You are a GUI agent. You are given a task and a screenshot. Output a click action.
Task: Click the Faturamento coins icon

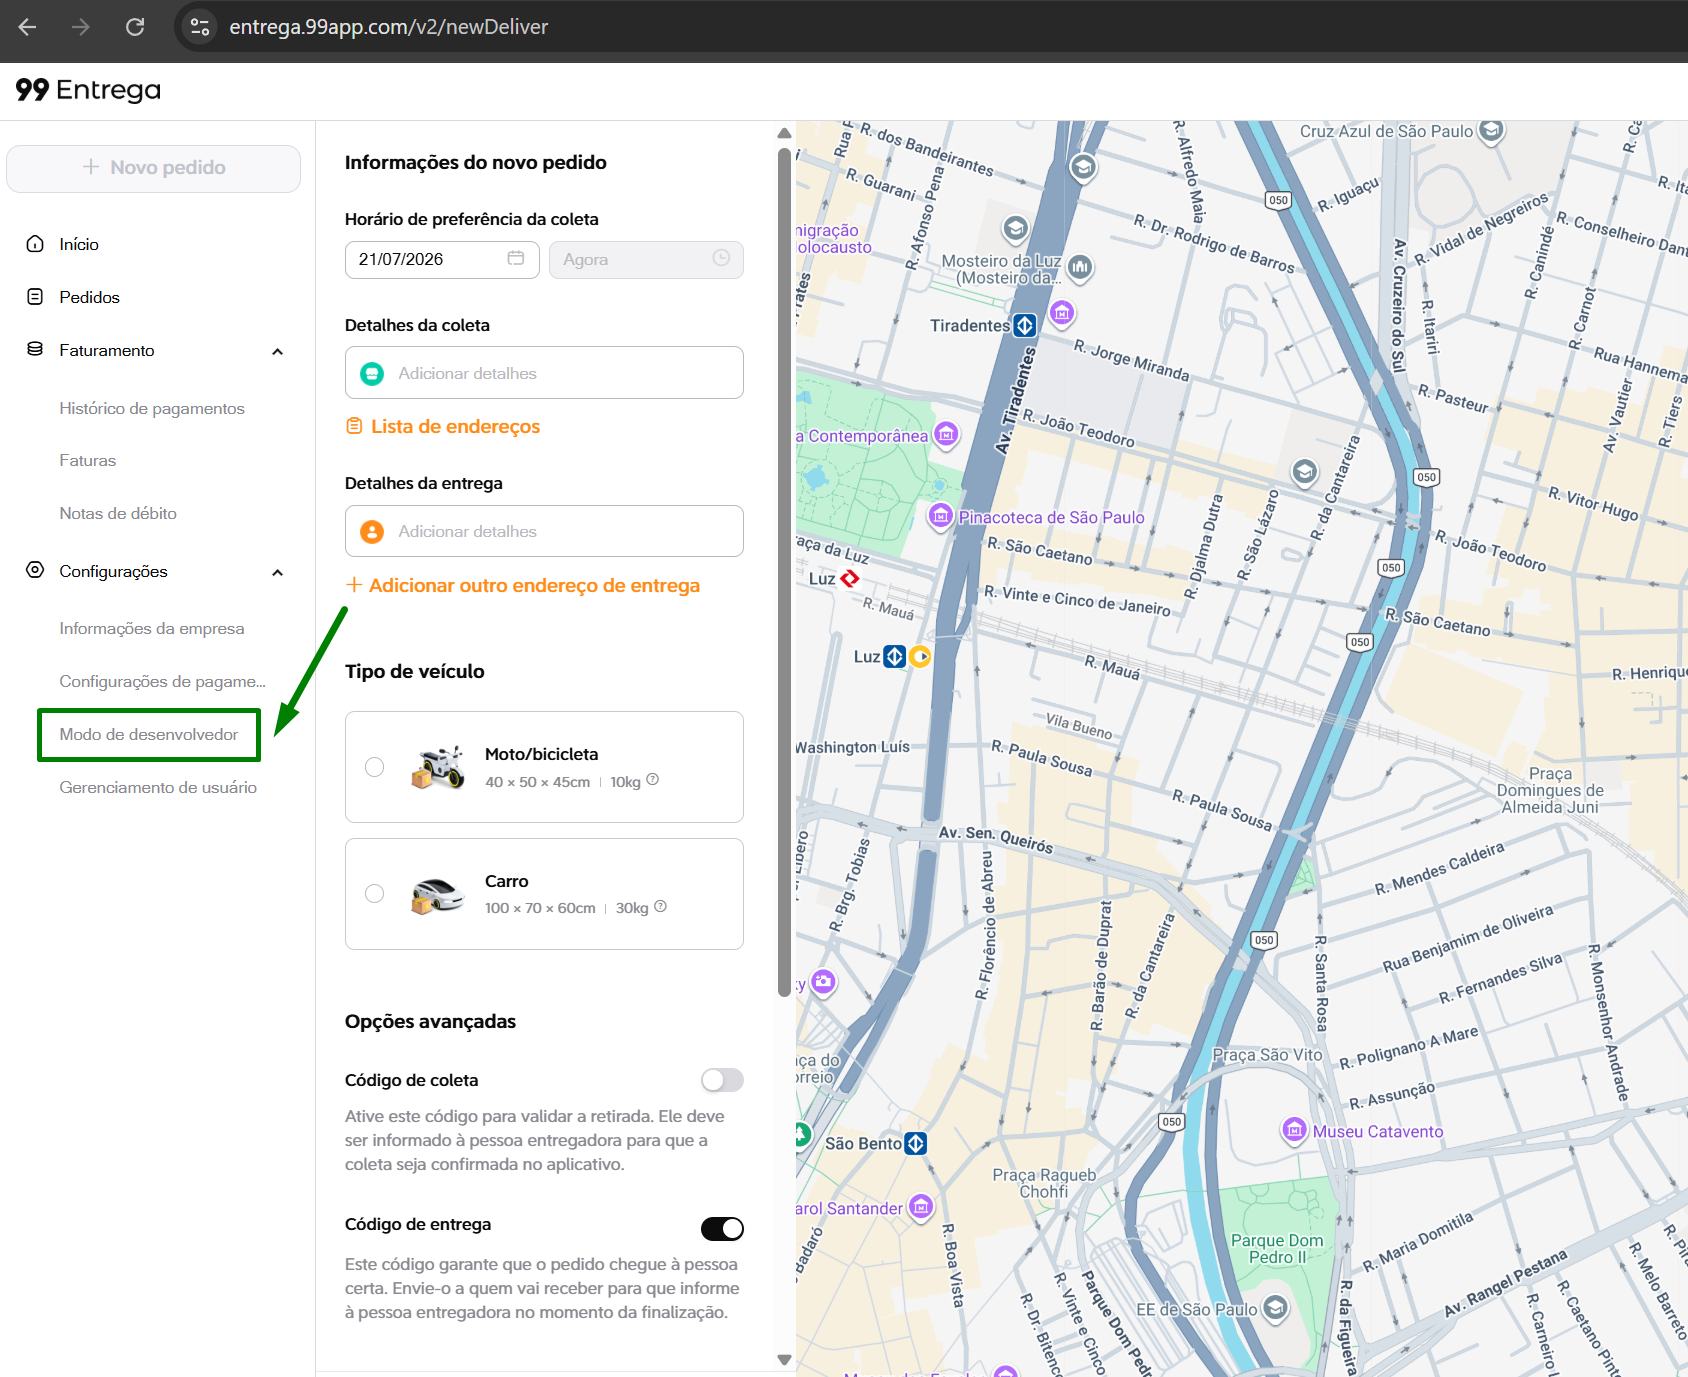pyautogui.click(x=35, y=349)
